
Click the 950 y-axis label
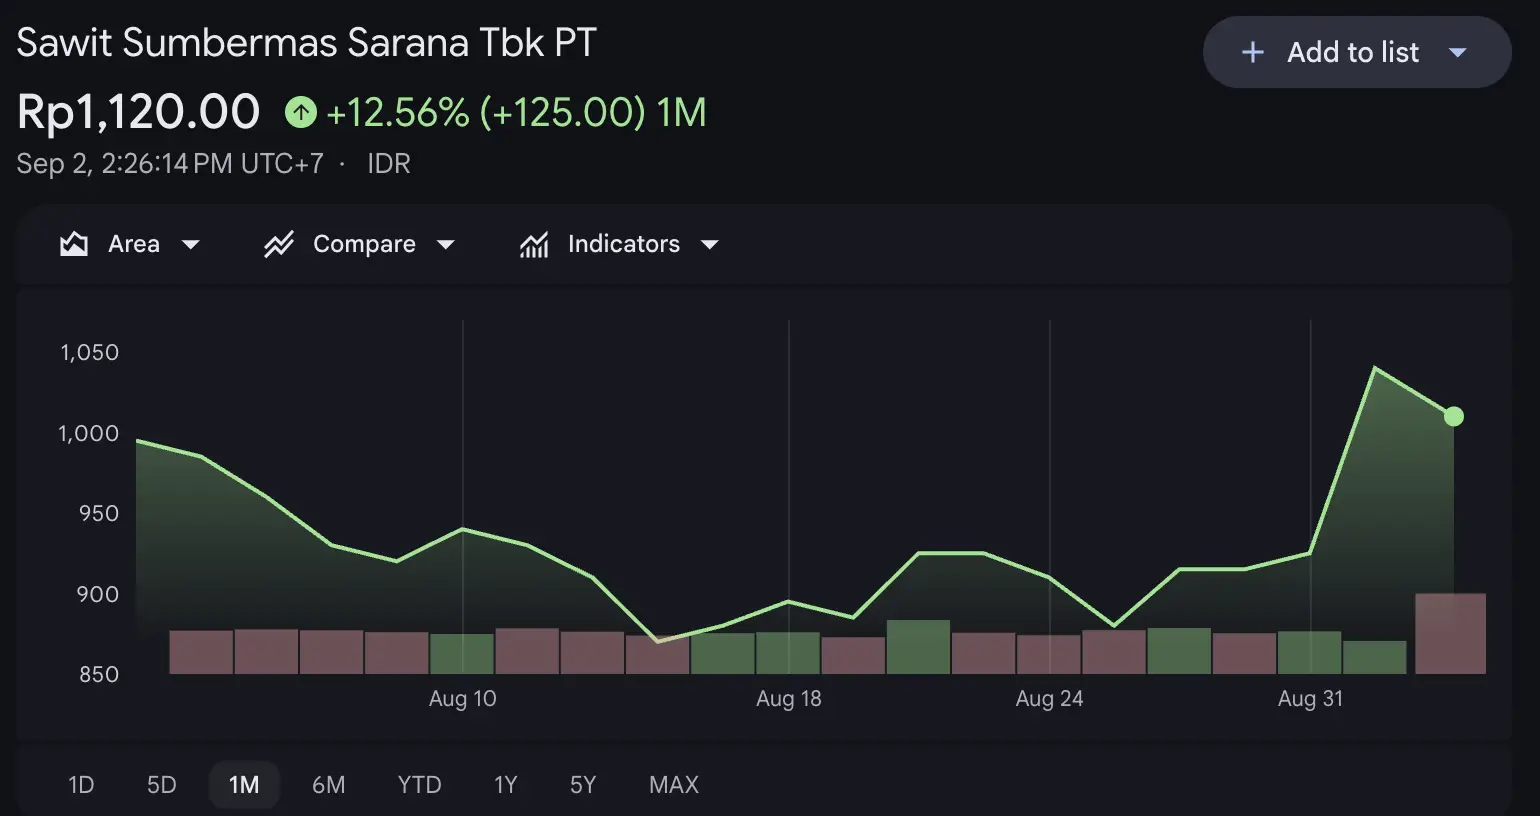[x=98, y=513]
